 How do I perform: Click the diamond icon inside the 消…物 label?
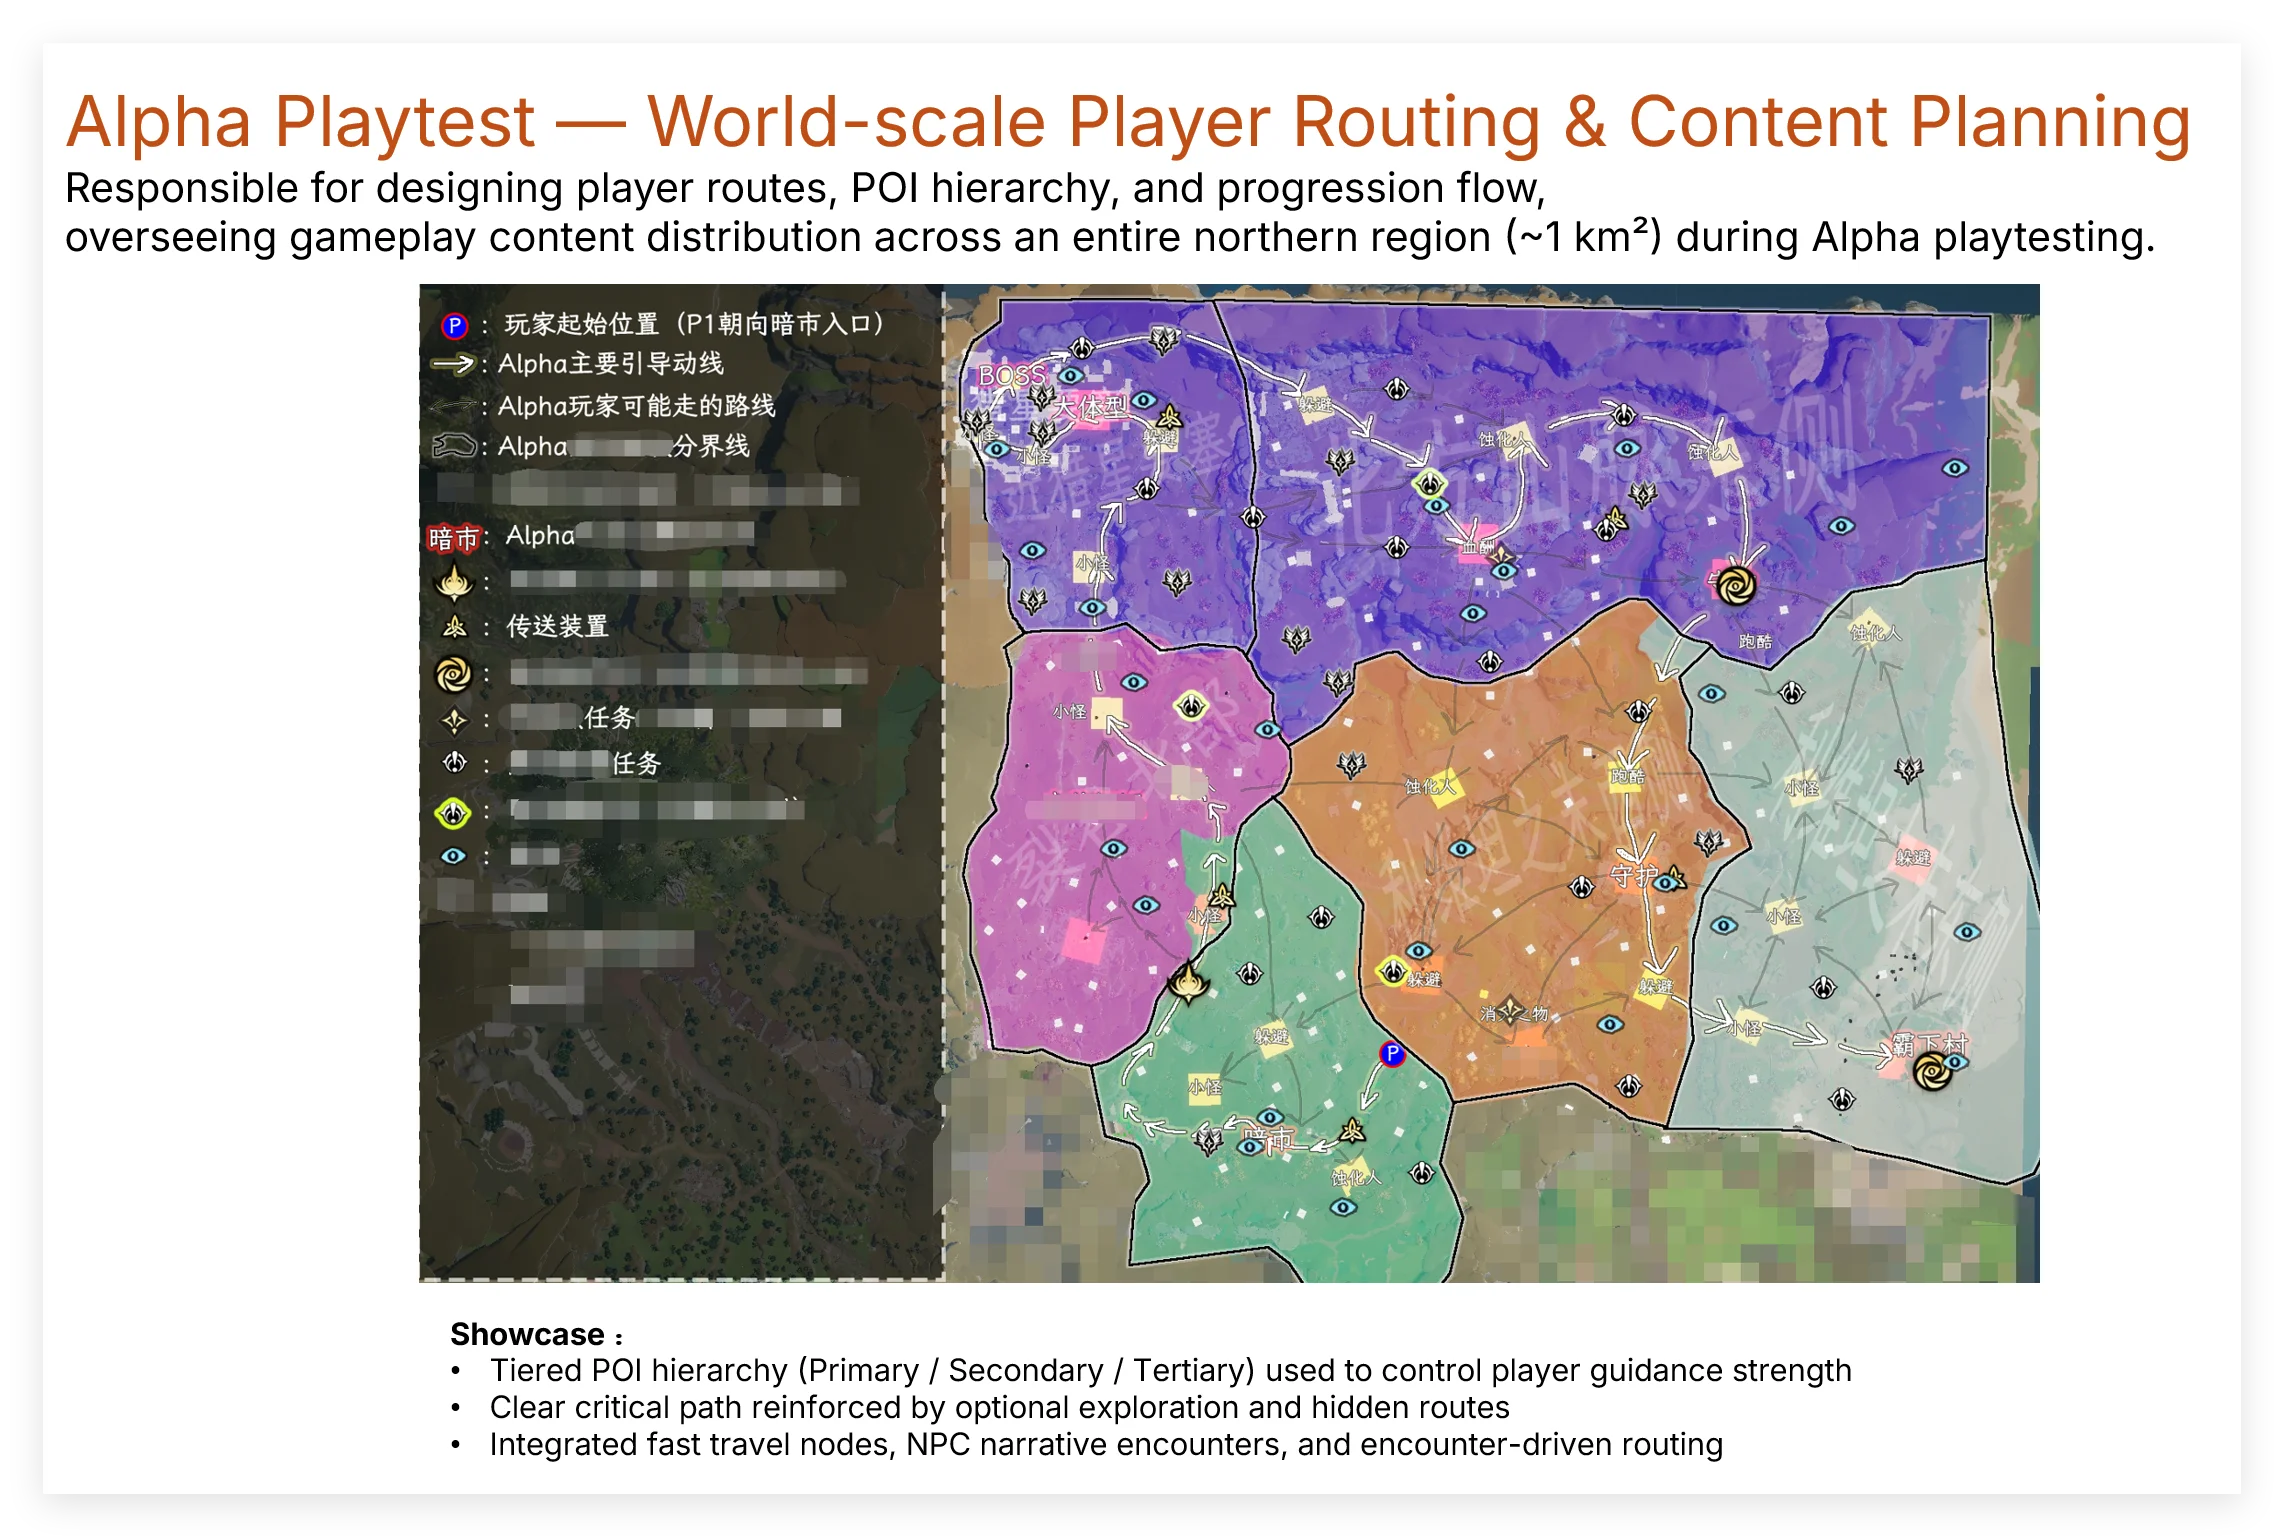point(1511,1012)
